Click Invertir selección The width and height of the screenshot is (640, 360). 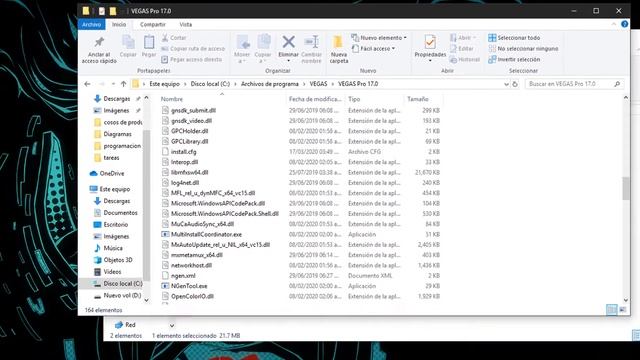click(x=514, y=60)
